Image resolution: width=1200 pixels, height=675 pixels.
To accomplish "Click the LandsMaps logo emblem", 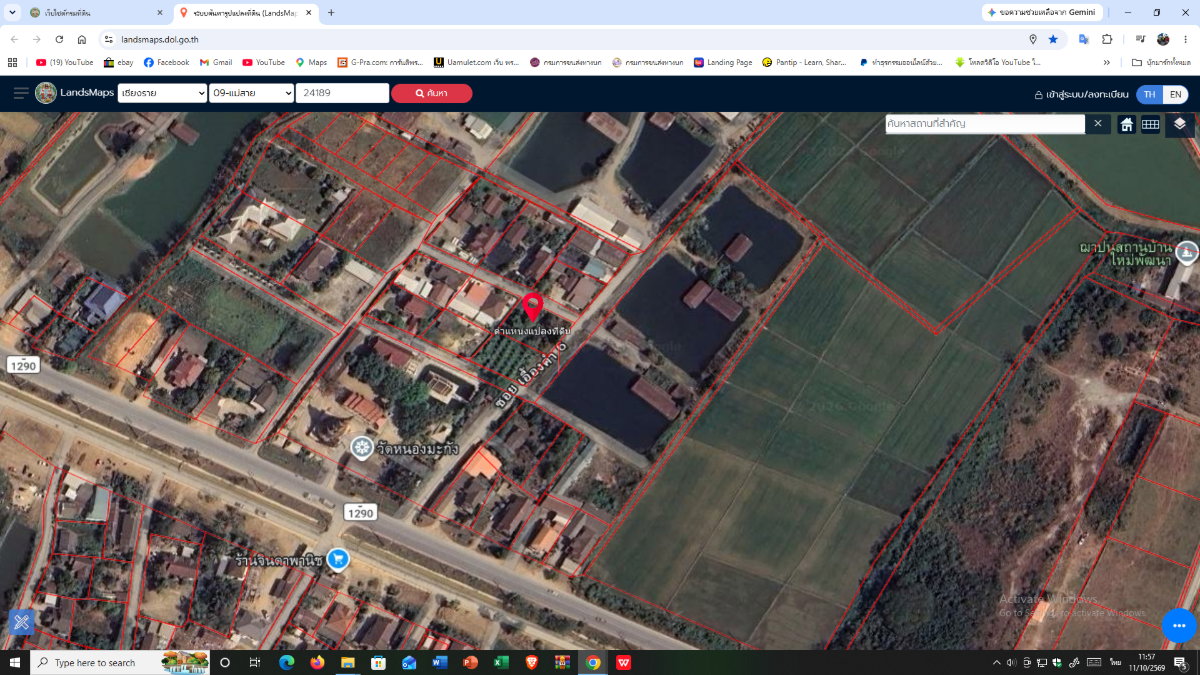I will coord(46,93).
